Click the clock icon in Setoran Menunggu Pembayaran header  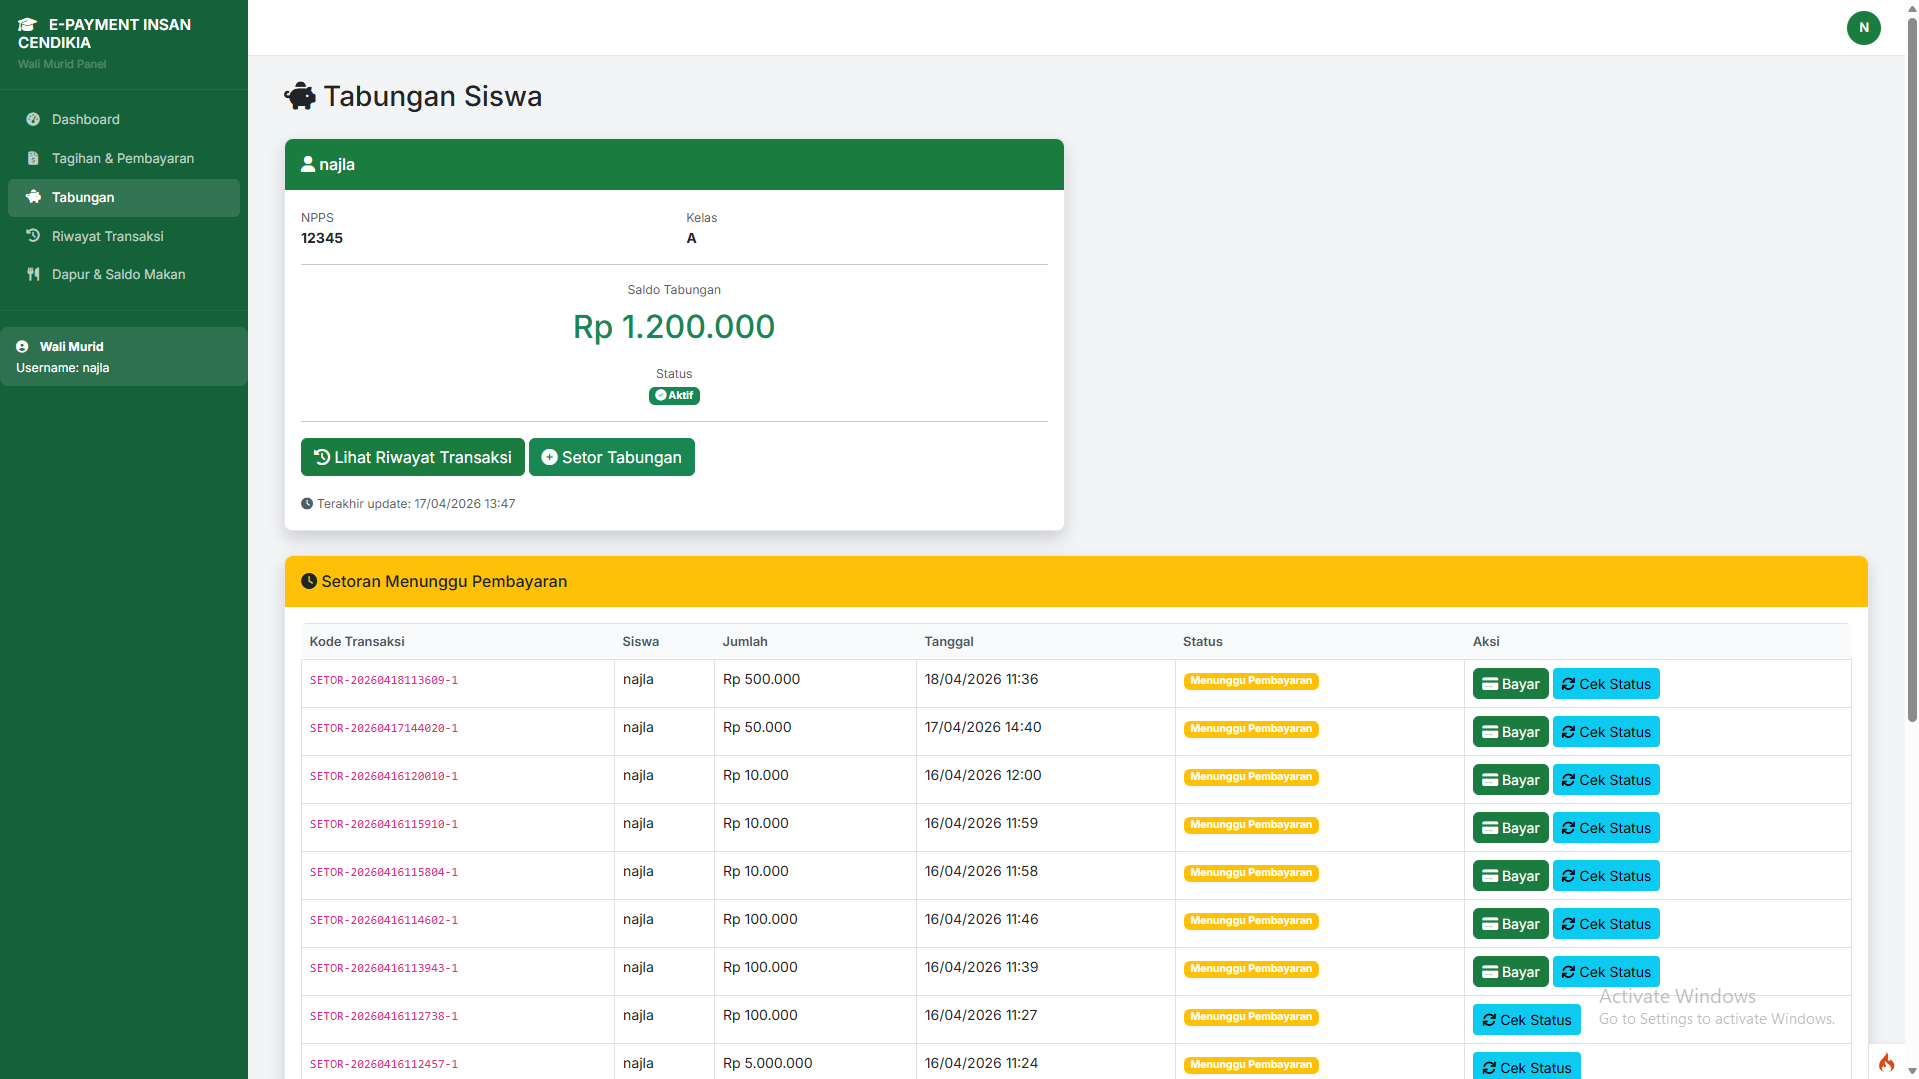coord(309,581)
